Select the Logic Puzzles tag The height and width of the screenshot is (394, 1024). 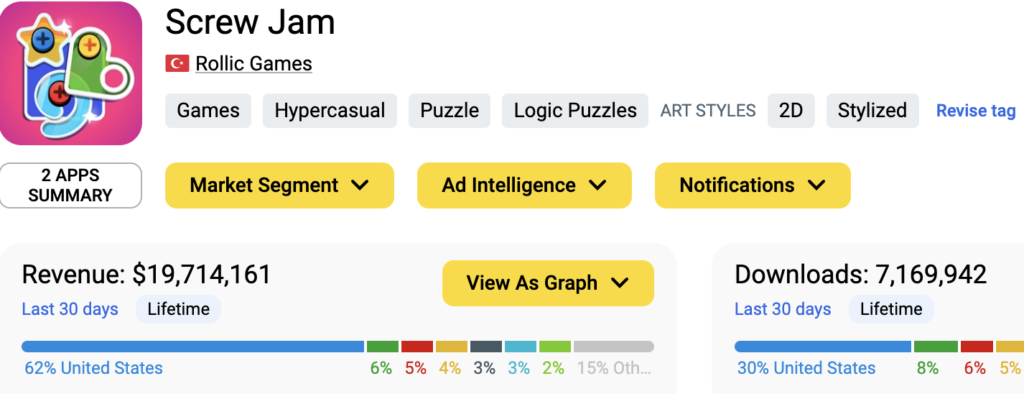(x=575, y=110)
